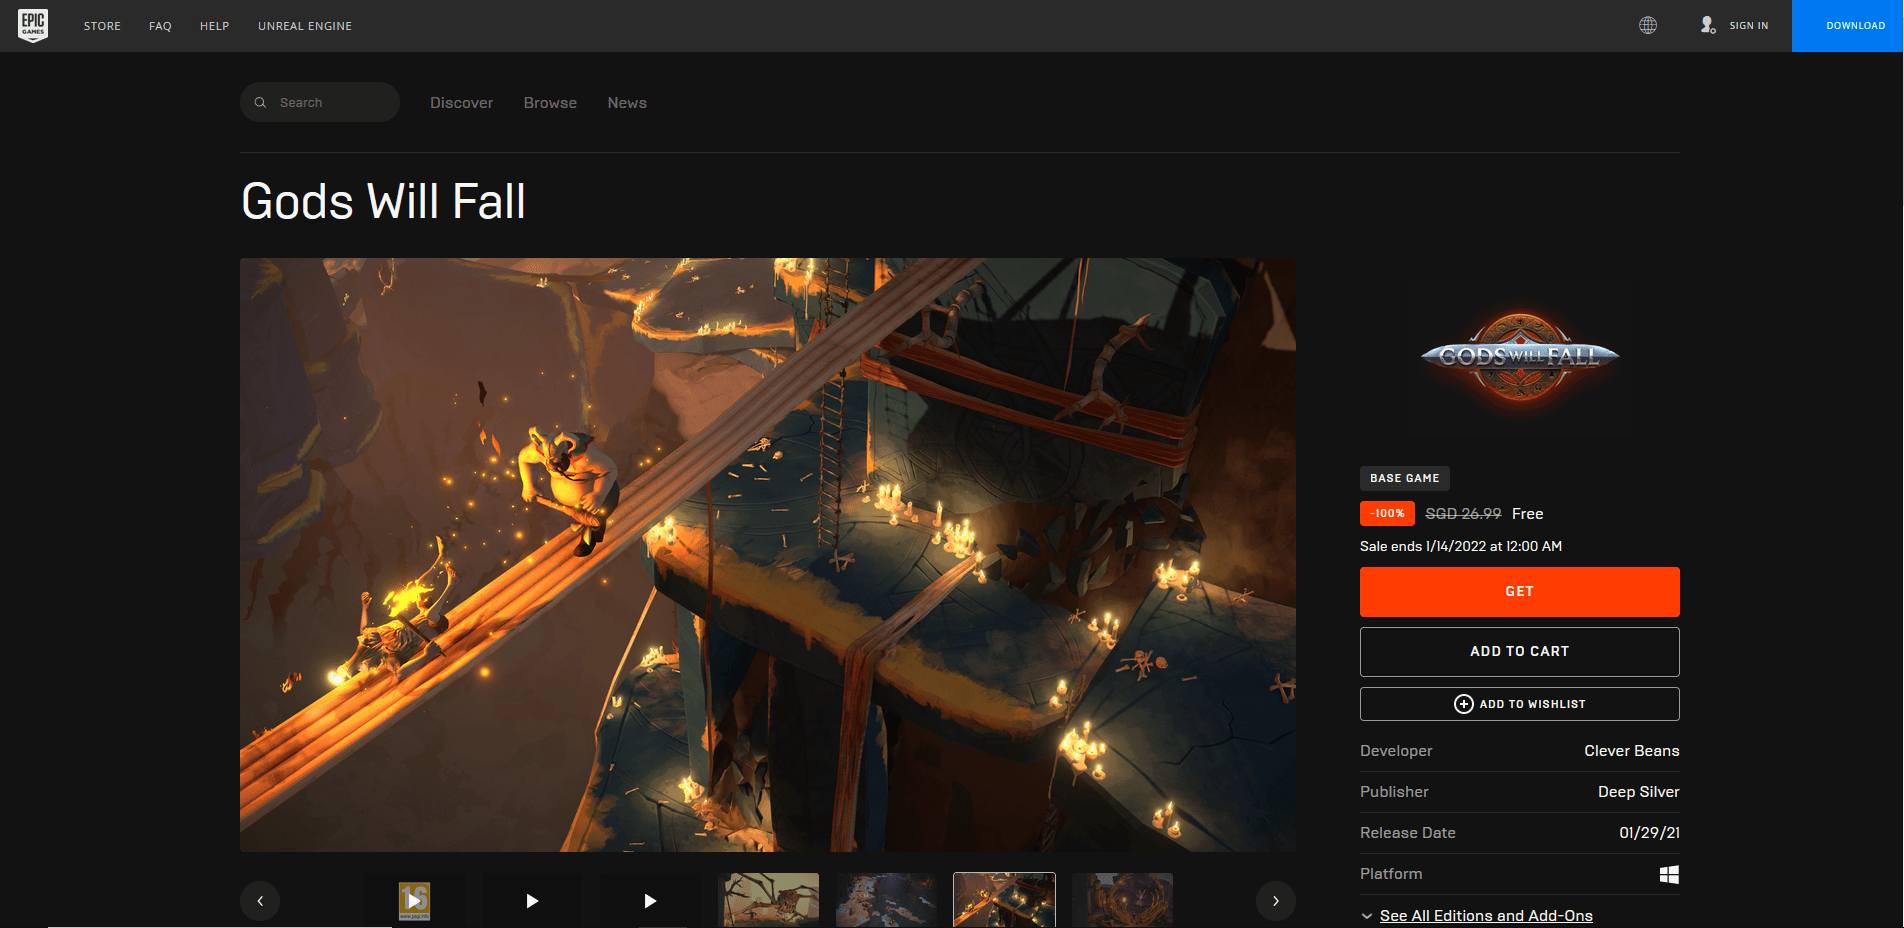The width and height of the screenshot is (1904, 928).
Task: Click the orange GET button
Action: [1519, 591]
